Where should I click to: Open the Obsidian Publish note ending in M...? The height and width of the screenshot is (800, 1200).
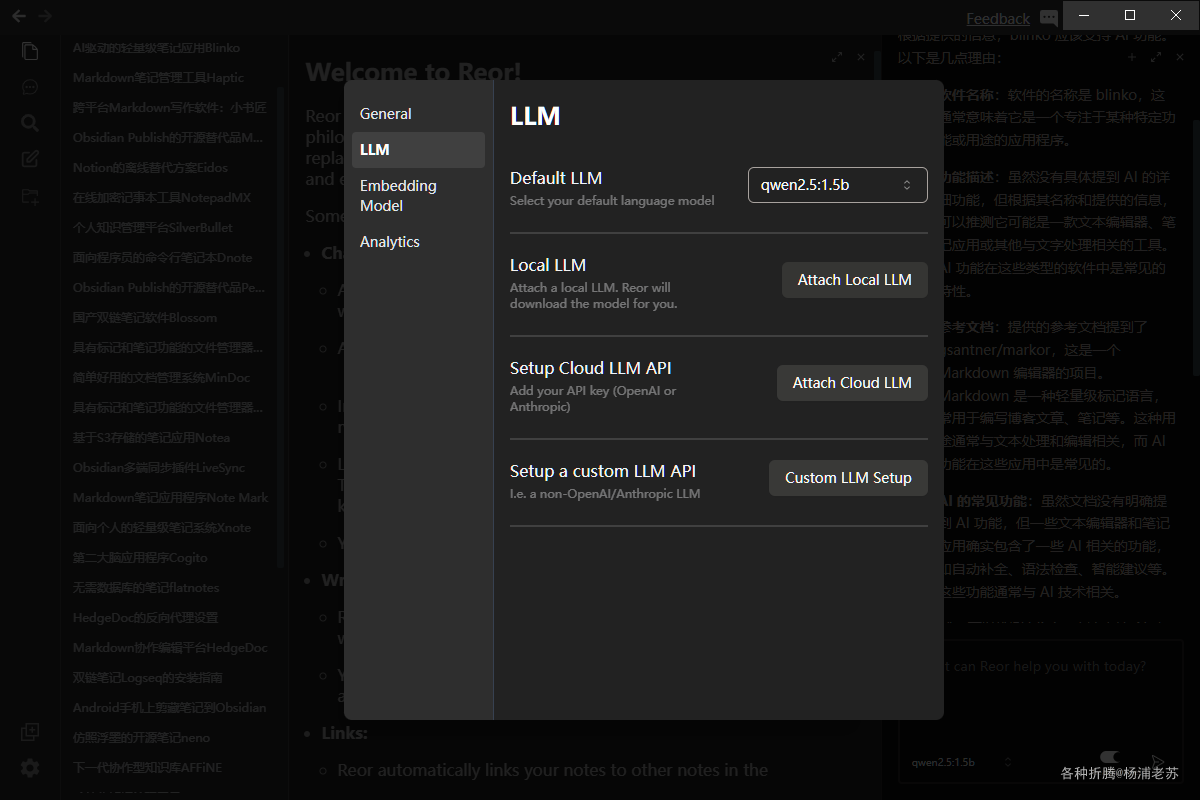pyautogui.click(x=167, y=138)
